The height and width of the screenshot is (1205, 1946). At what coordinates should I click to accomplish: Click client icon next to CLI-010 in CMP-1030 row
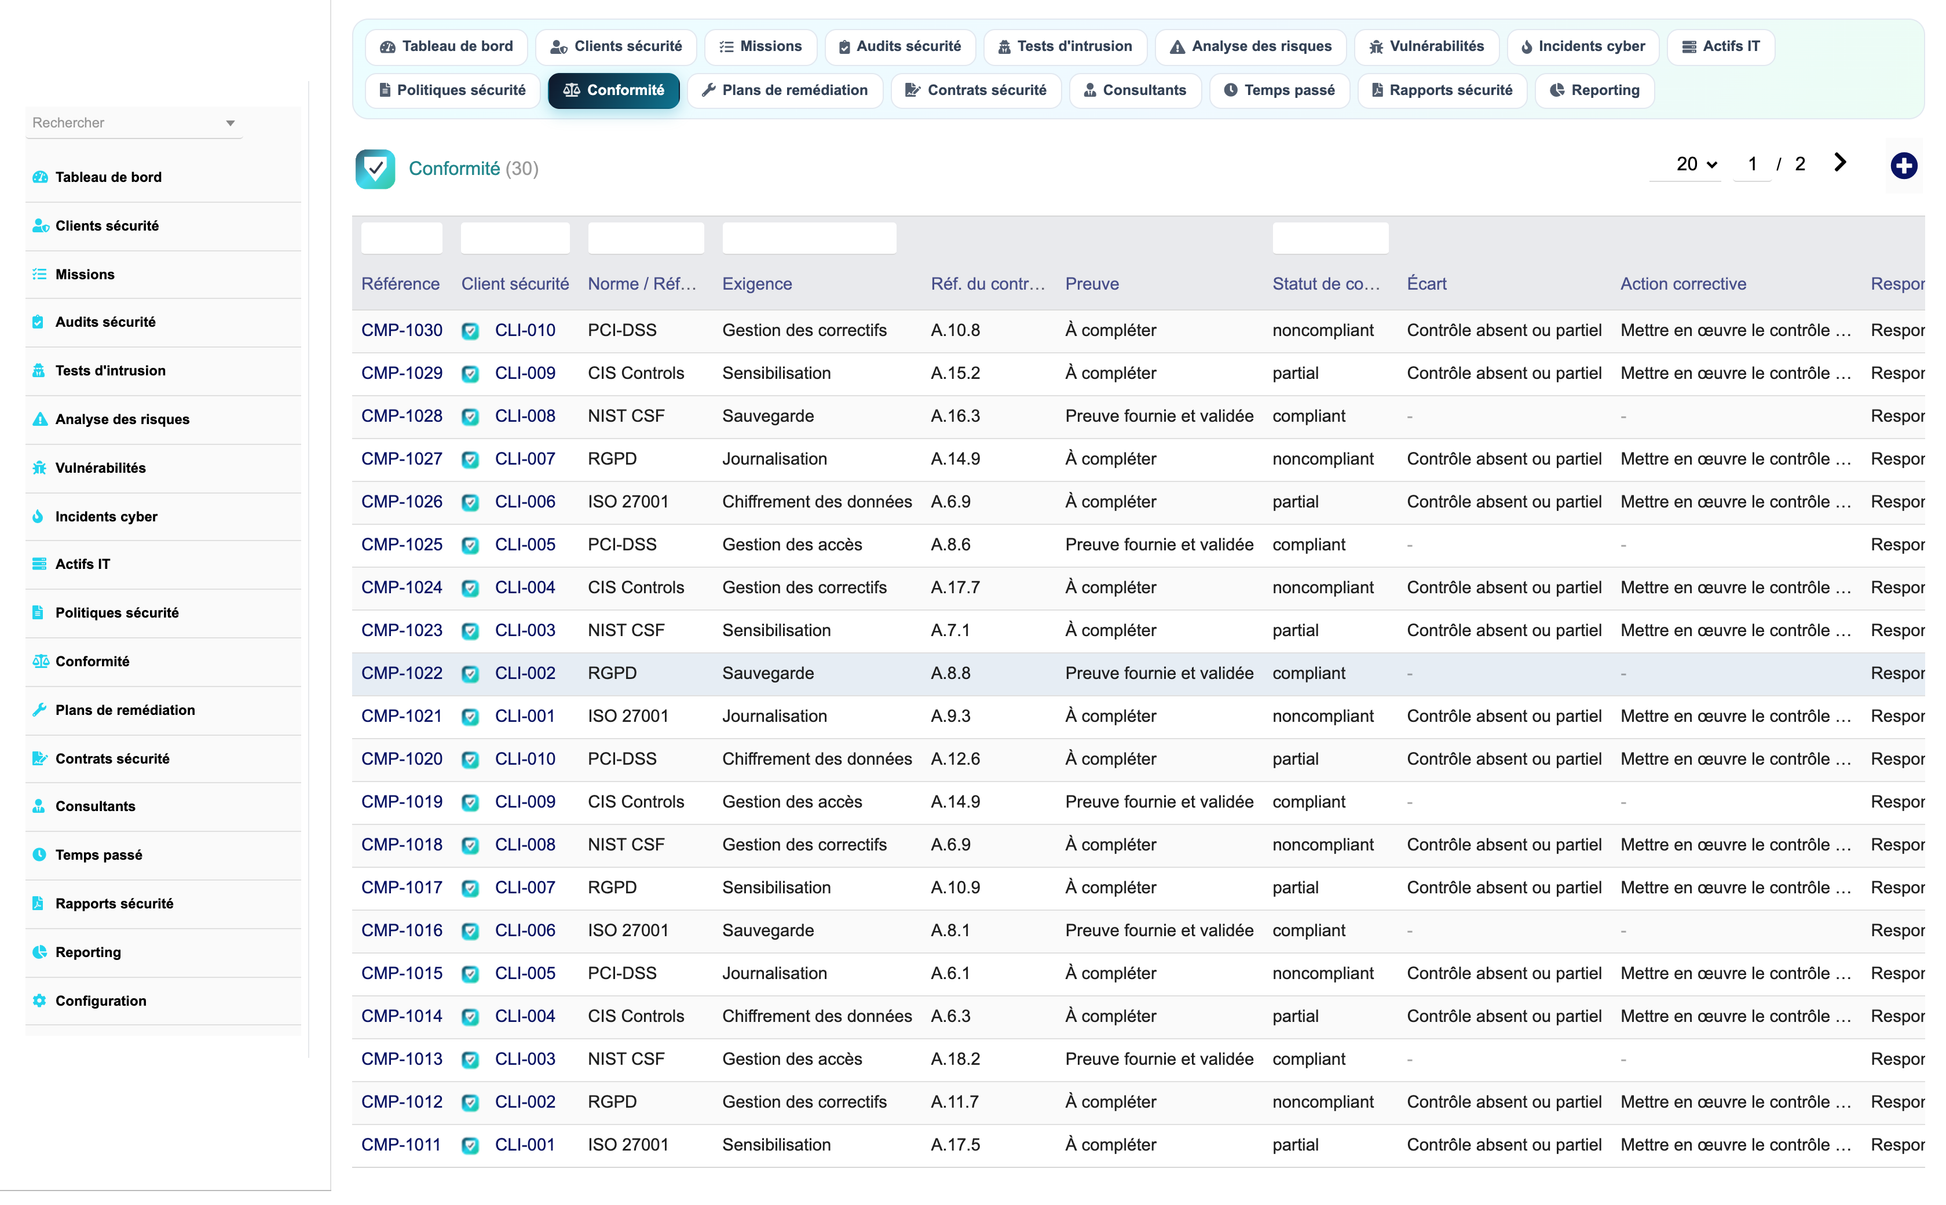click(x=470, y=331)
